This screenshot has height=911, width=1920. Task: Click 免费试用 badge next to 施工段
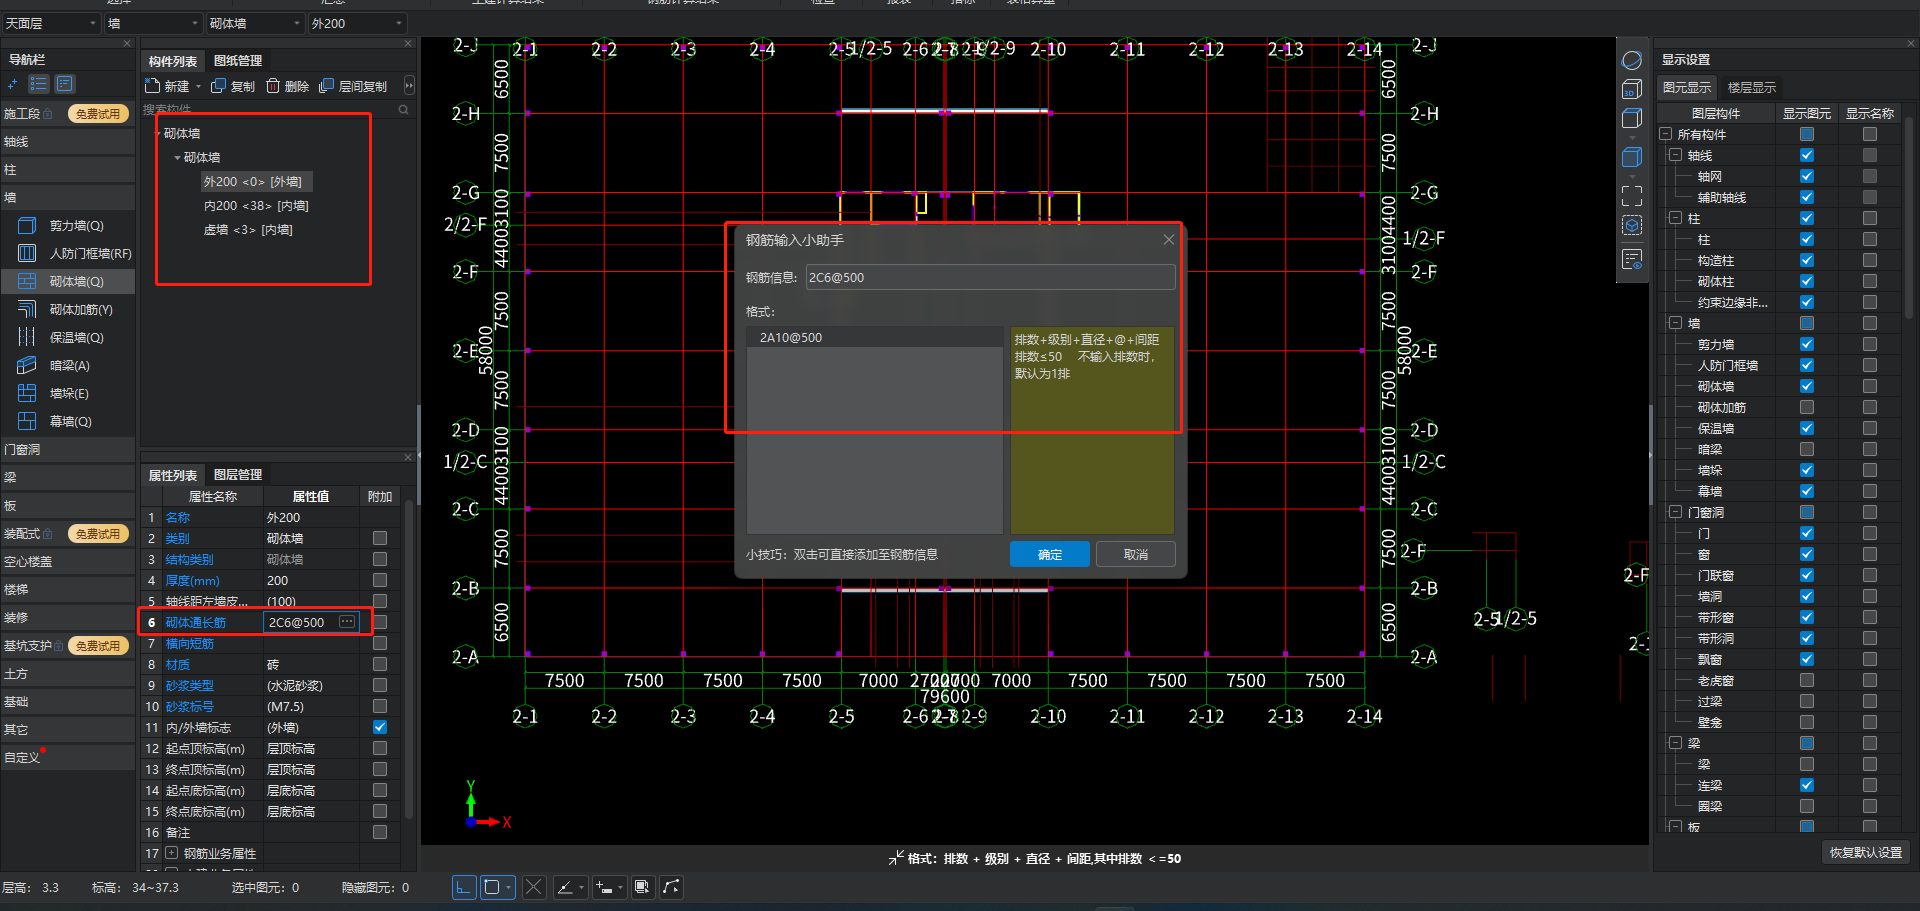98,114
